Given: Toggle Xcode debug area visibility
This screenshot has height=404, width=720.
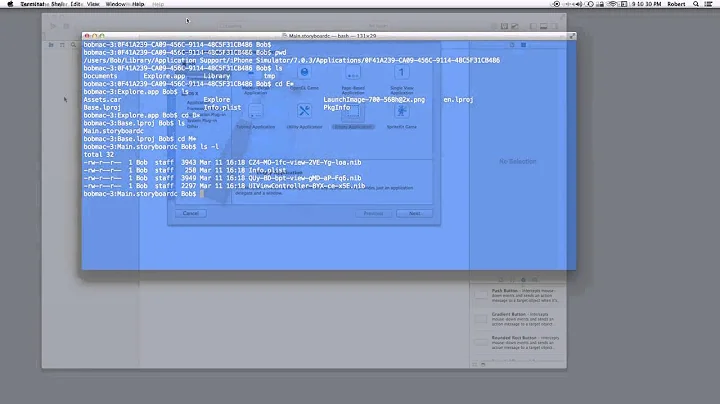Looking at the screenshot, I should [x=544, y=26].
